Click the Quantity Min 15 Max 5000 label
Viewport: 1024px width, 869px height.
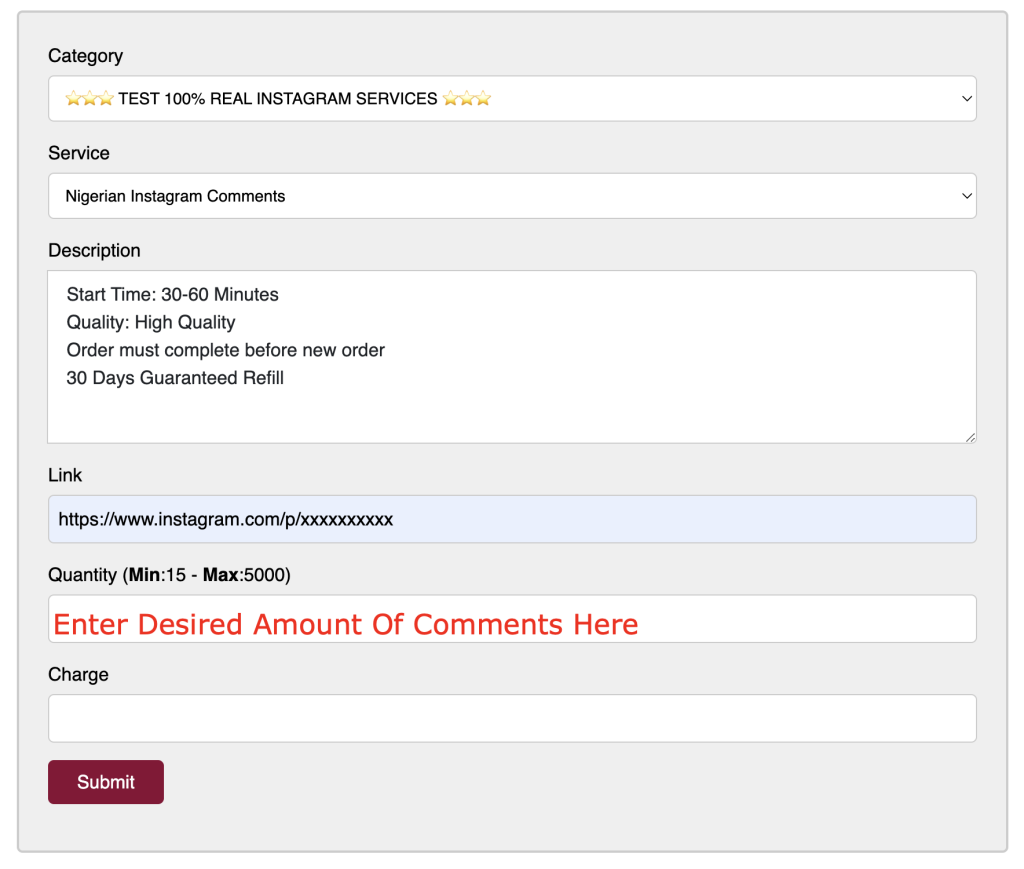169,575
